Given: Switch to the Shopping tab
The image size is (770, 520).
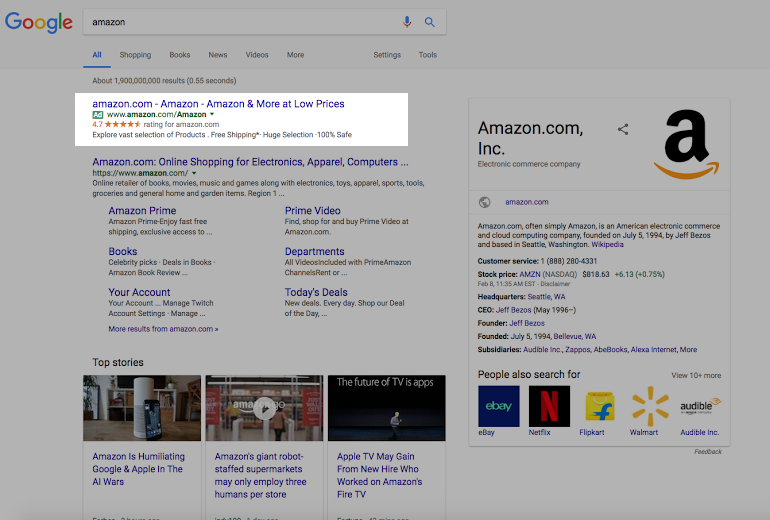Looking at the screenshot, I should pos(135,55).
